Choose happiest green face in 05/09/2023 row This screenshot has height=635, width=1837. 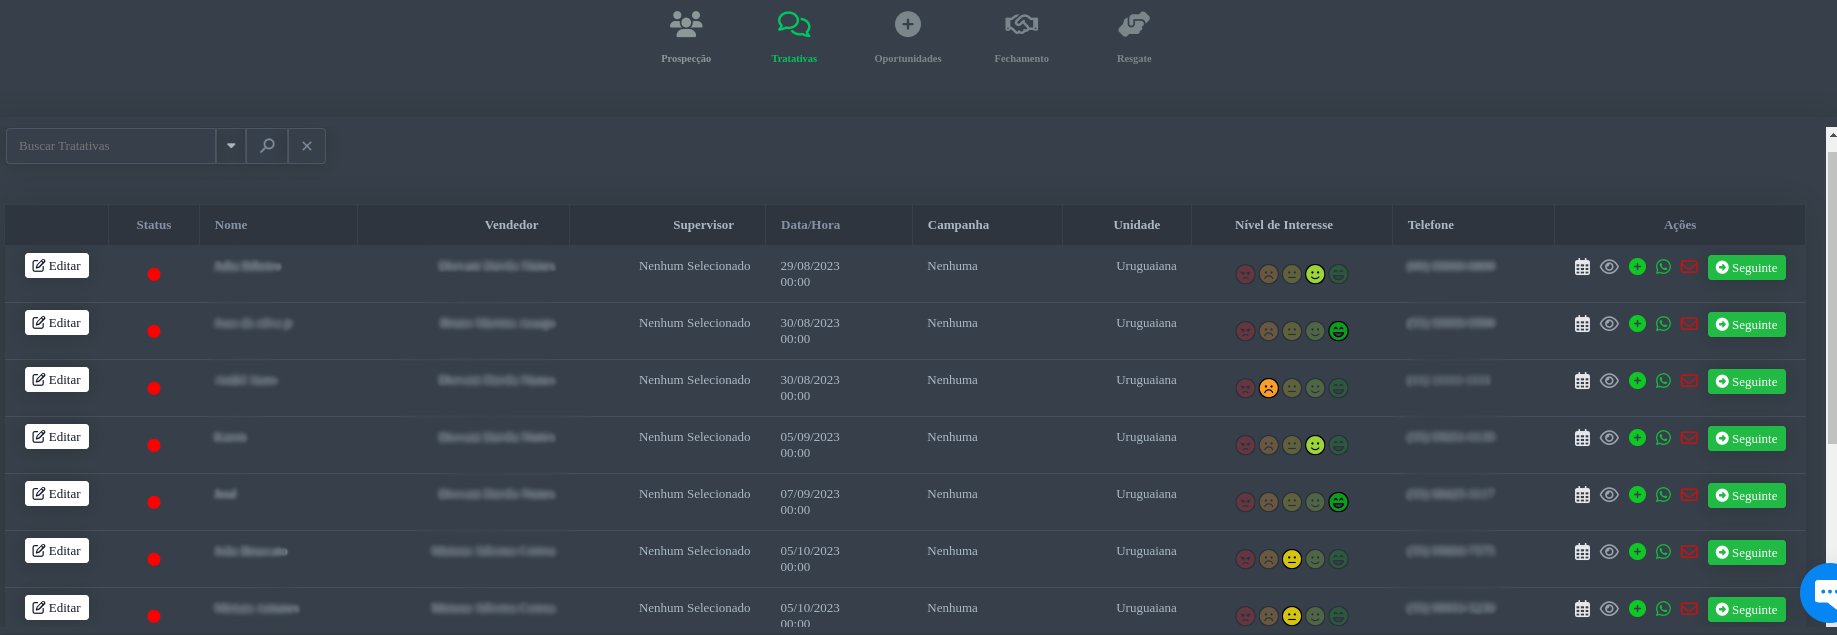coord(1339,445)
